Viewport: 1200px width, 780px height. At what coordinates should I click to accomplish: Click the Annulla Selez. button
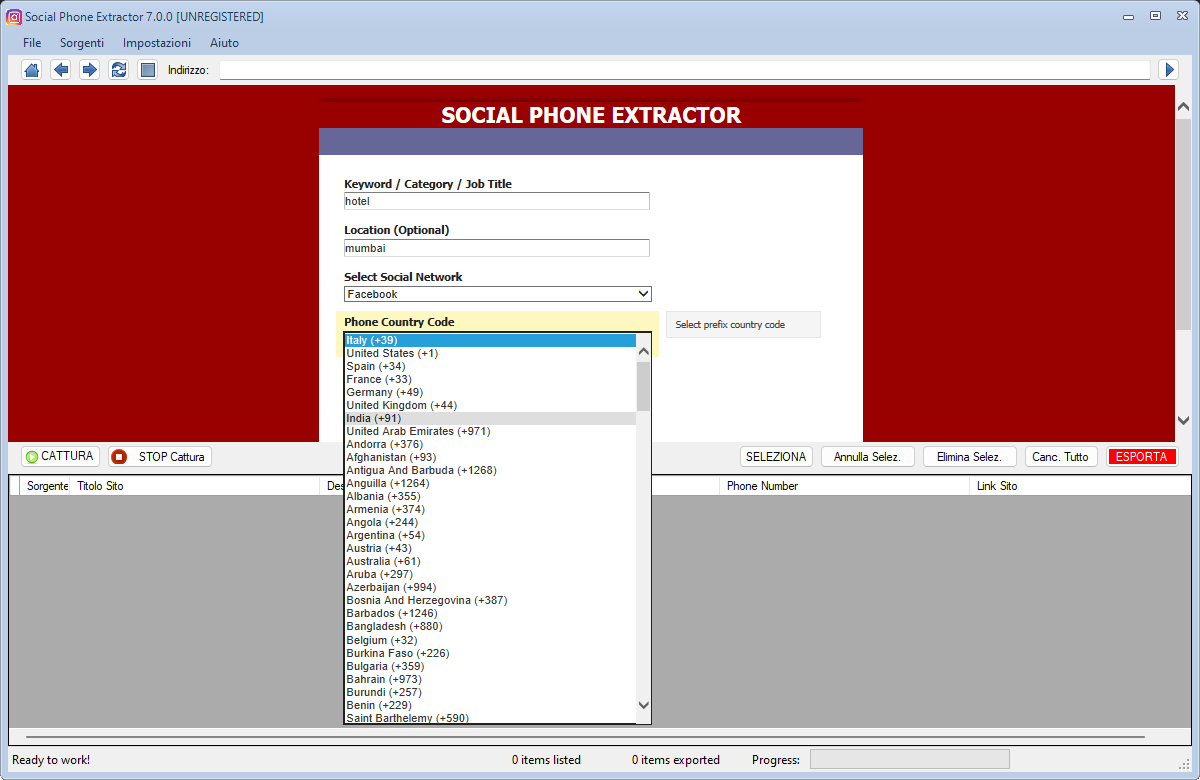tap(868, 457)
